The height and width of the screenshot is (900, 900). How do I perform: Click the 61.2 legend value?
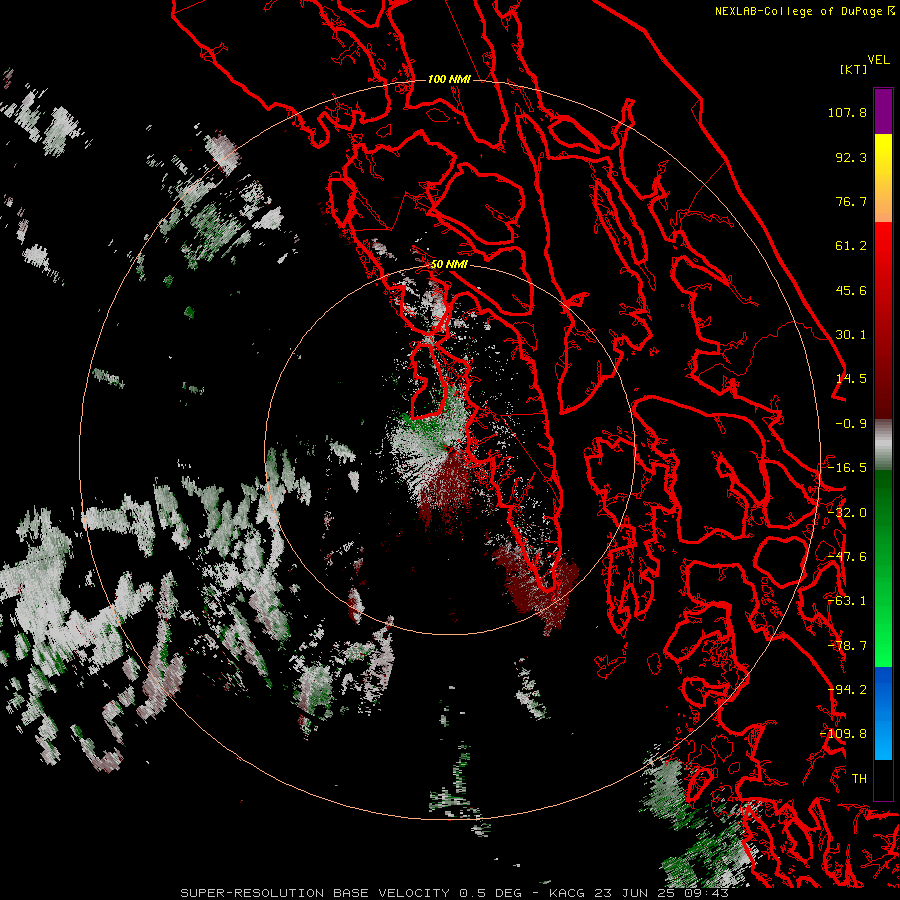click(x=851, y=246)
